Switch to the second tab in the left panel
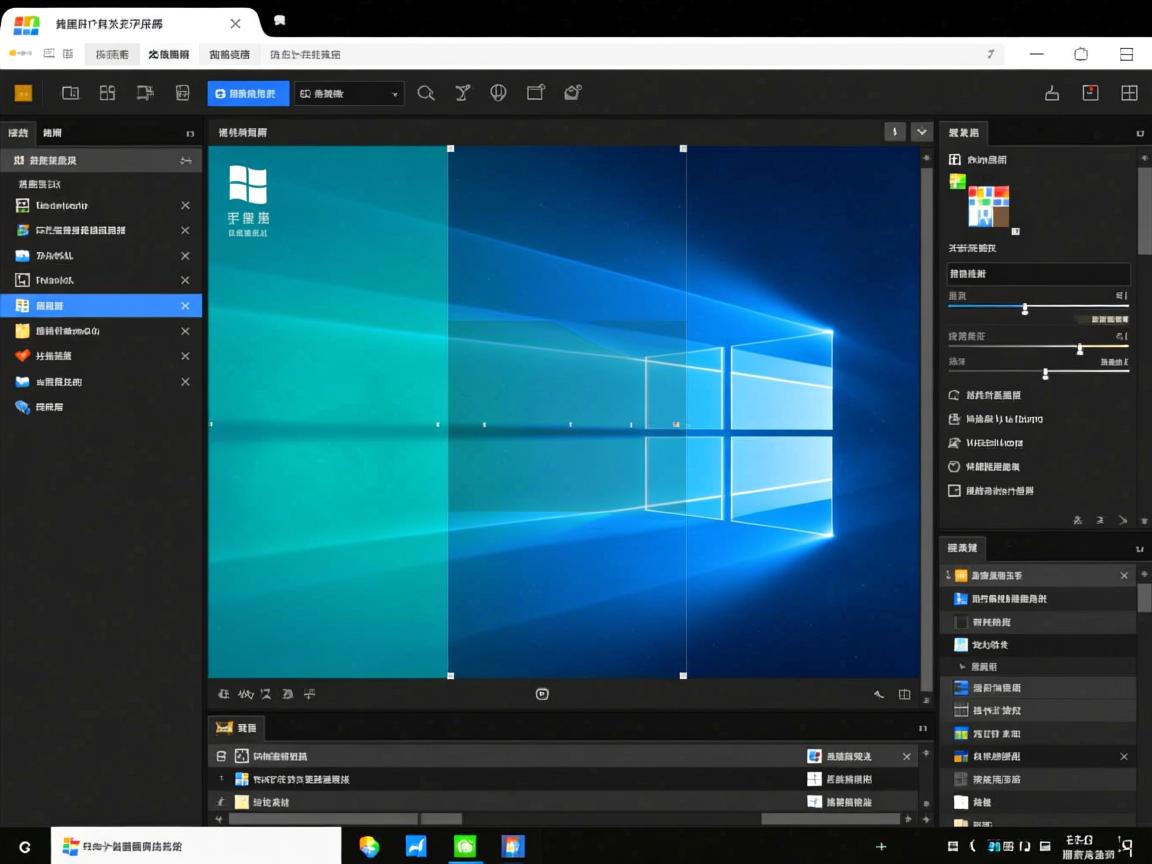Screen dimensions: 1152x864 pos(52,132)
